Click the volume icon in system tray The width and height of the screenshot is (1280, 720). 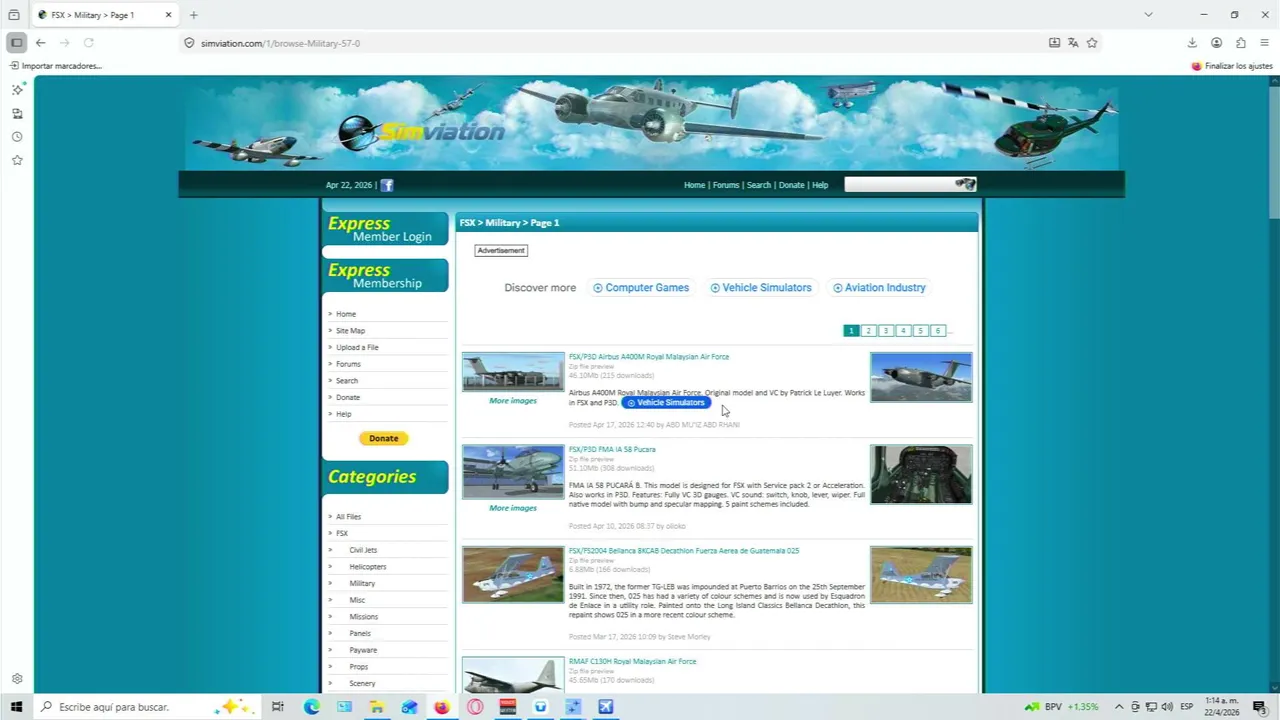1168,707
